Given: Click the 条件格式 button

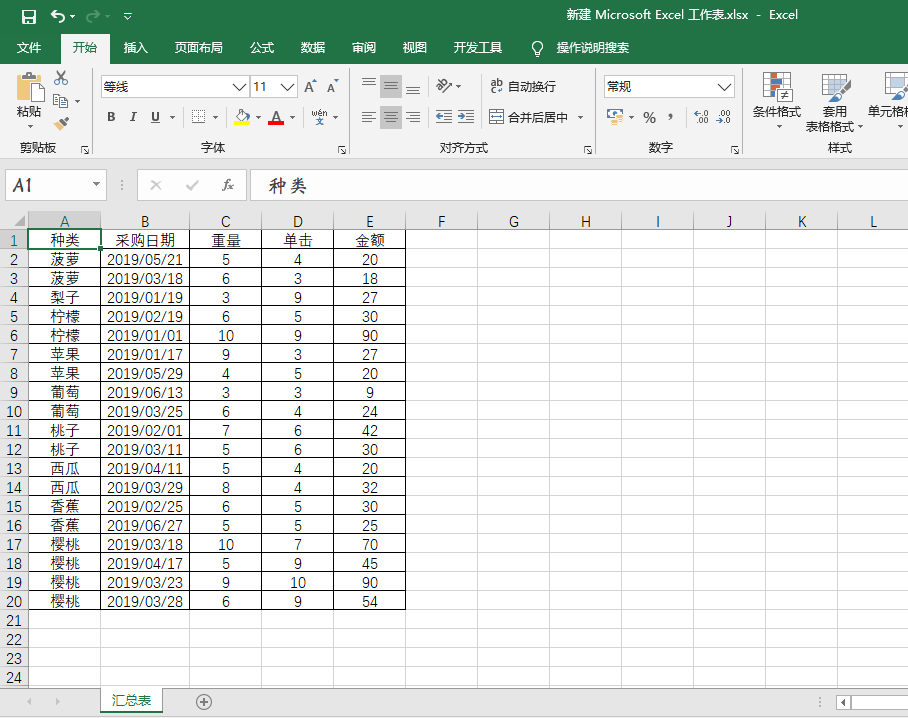Looking at the screenshot, I should 777,101.
